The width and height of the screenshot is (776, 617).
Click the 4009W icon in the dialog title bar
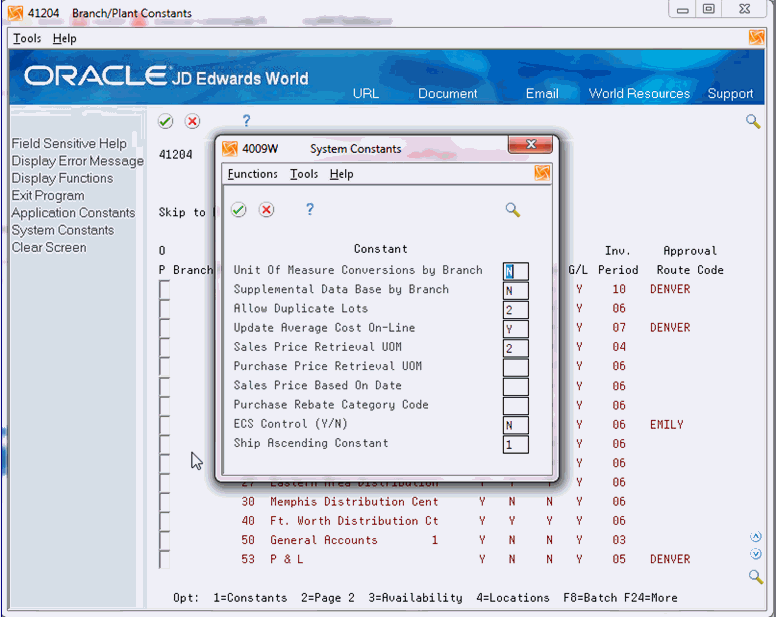230,148
